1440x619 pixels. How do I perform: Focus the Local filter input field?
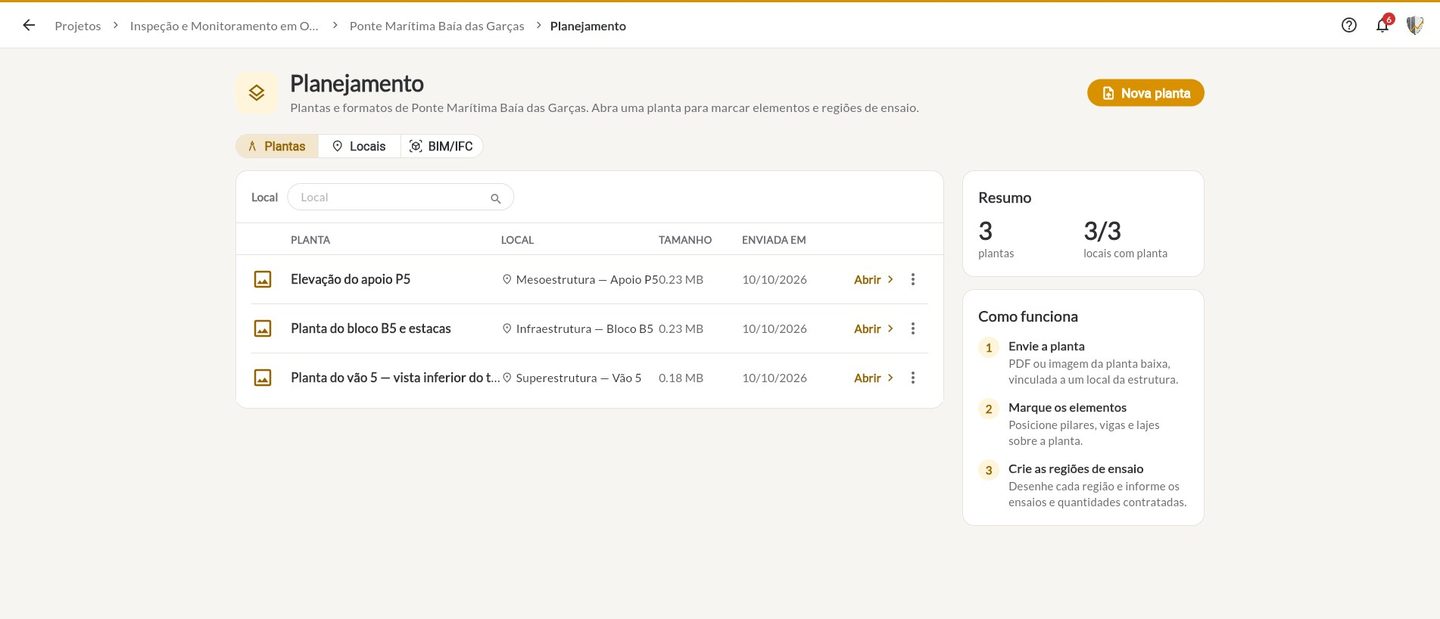pos(400,197)
